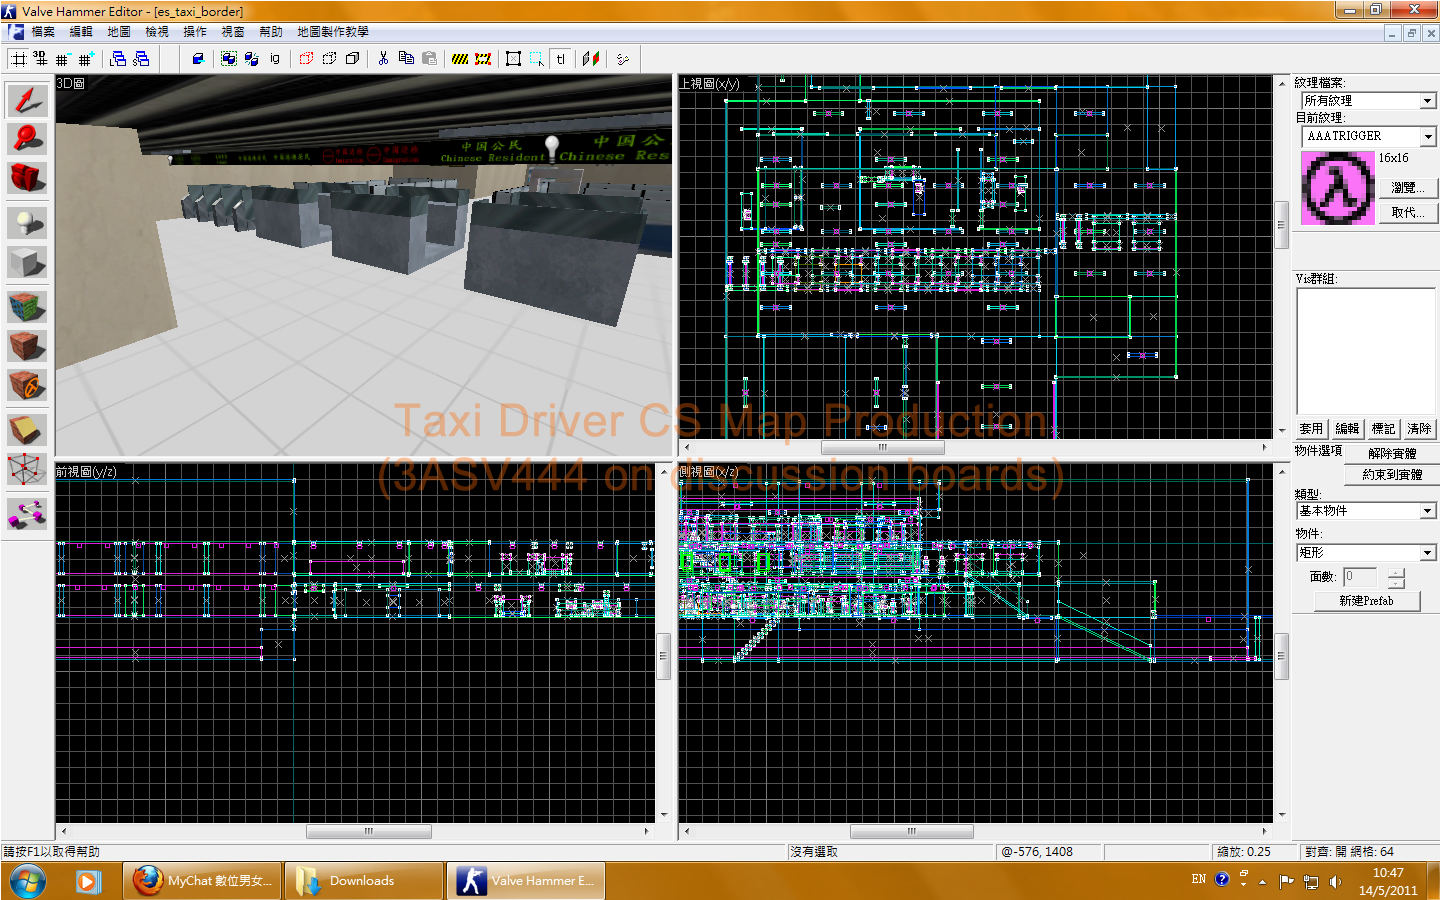
Task: Click the Save Window State icon
Action: [141, 59]
